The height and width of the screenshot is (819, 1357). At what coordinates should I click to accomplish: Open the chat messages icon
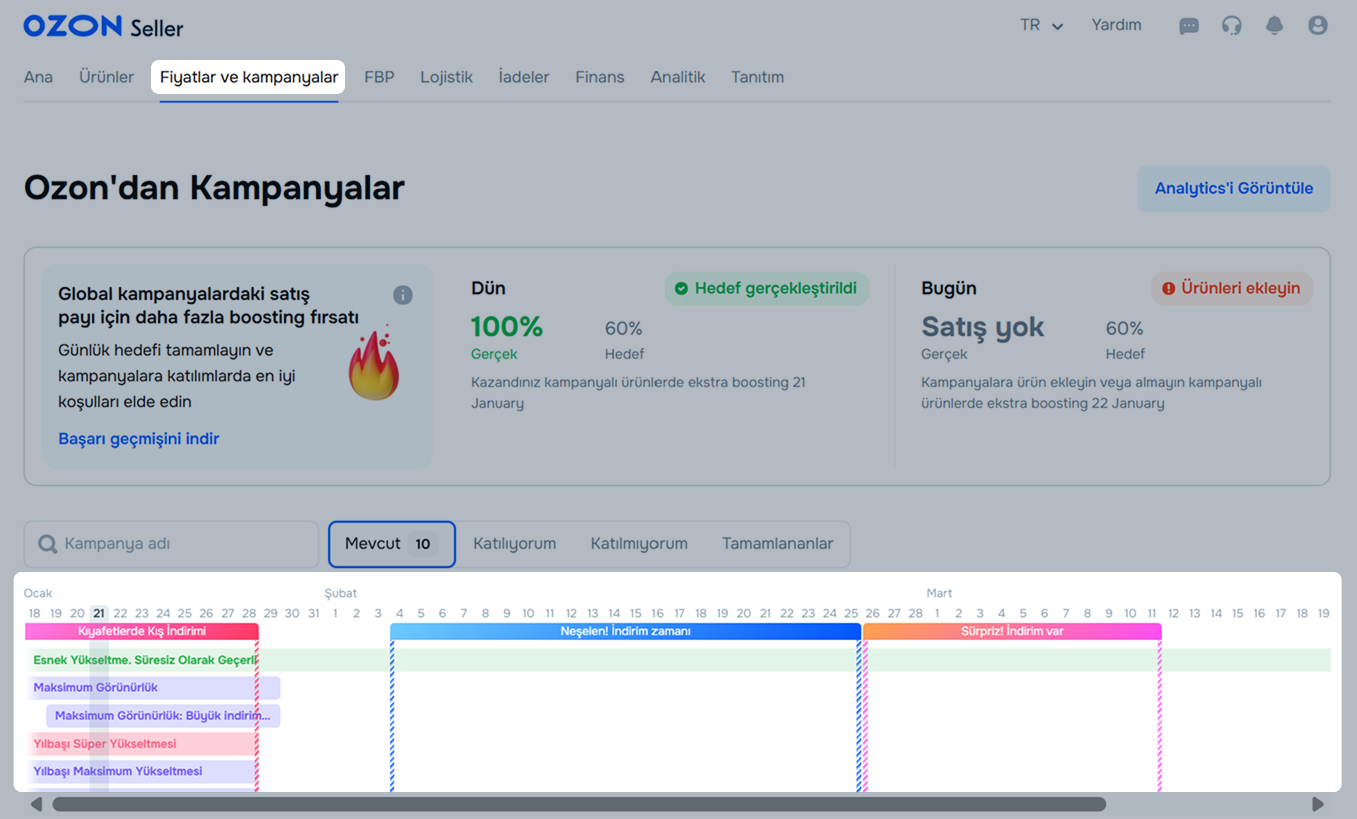click(x=1189, y=26)
